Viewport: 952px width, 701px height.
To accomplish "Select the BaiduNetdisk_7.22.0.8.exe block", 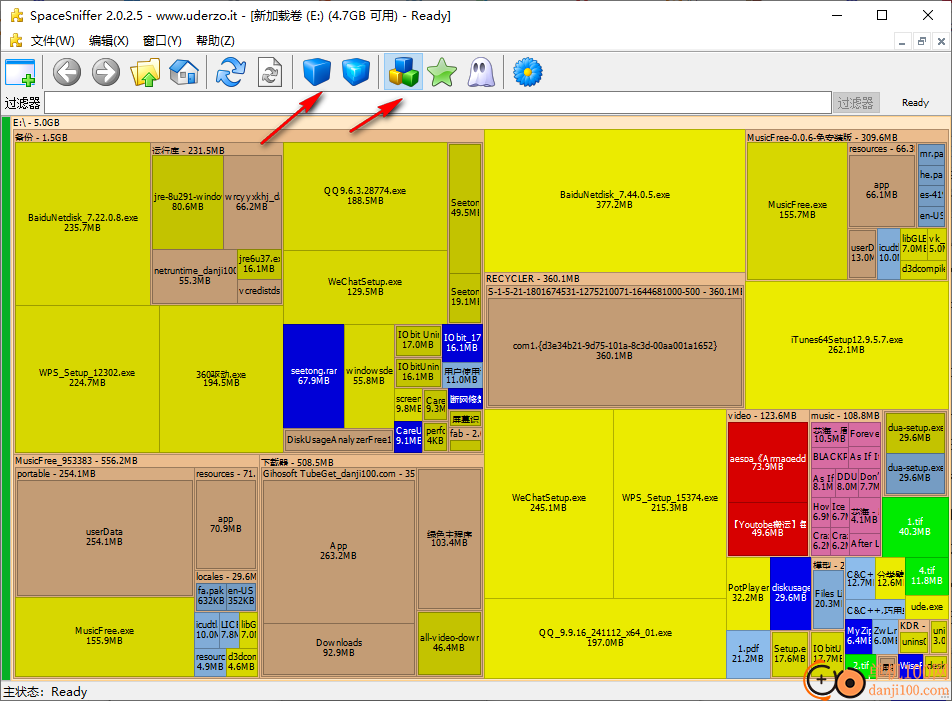I will coord(83,223).
